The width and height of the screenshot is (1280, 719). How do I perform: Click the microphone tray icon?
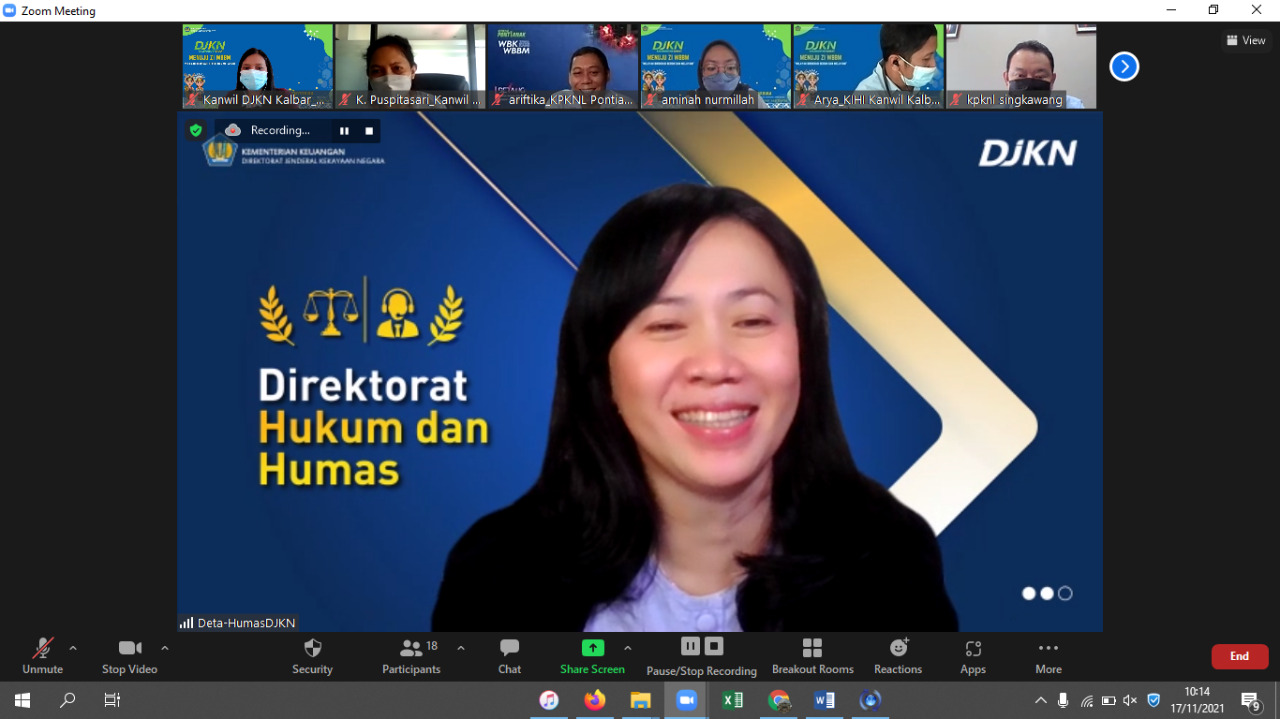point(1063,700)
